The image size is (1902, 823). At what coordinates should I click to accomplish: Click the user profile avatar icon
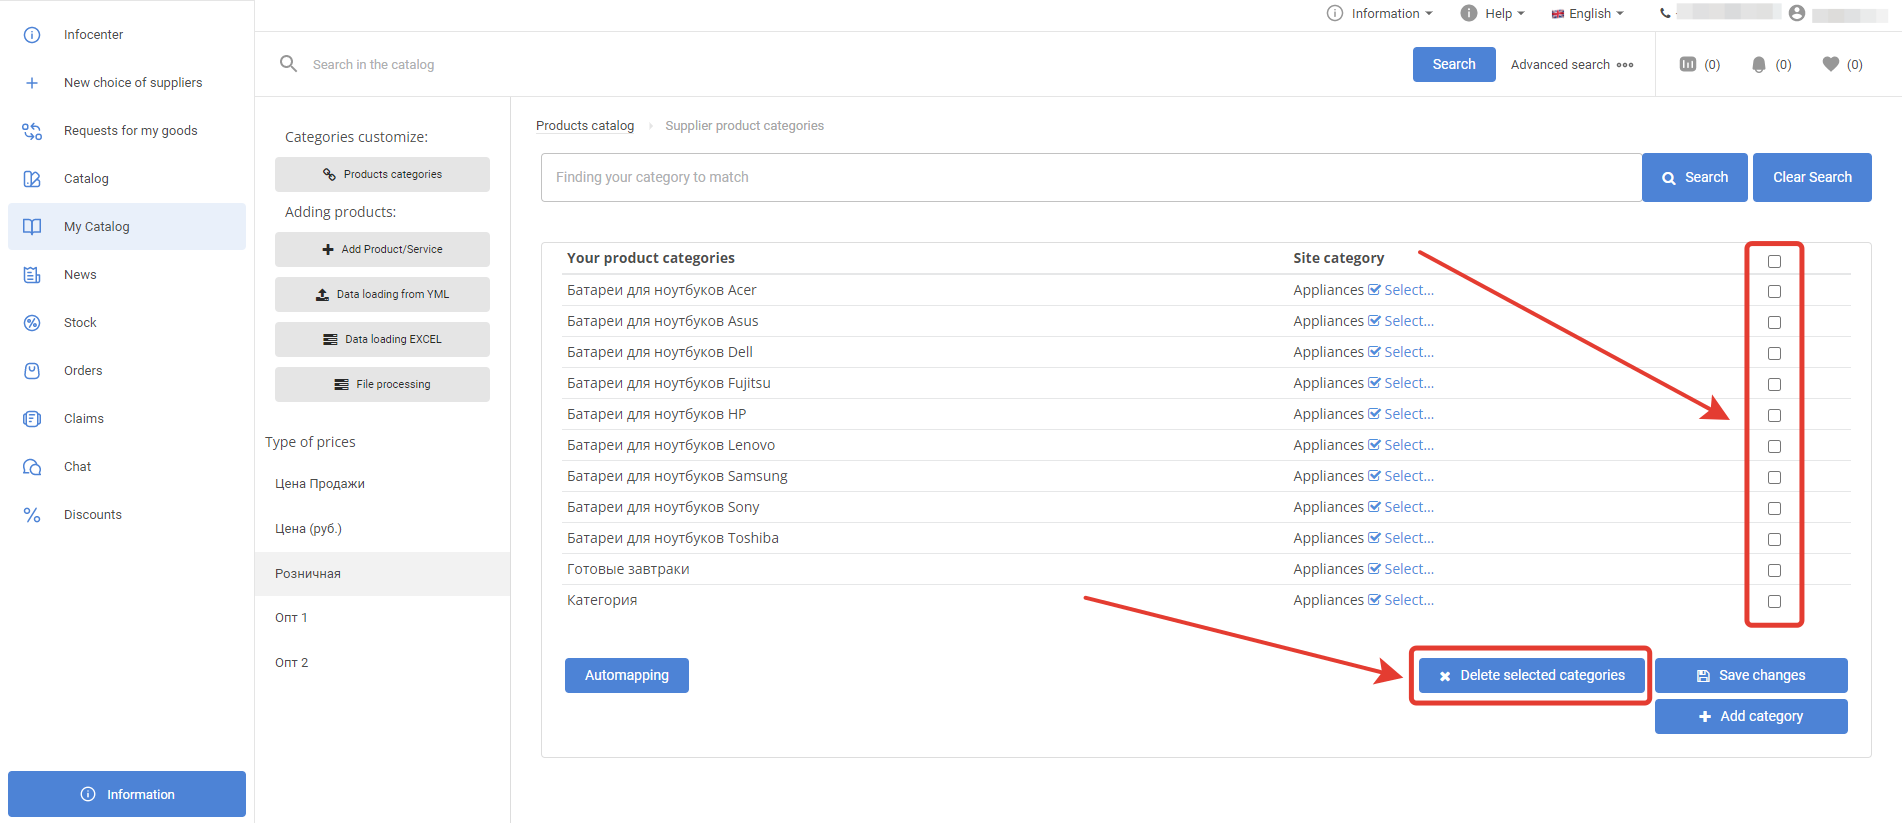tap(1797, 13)
